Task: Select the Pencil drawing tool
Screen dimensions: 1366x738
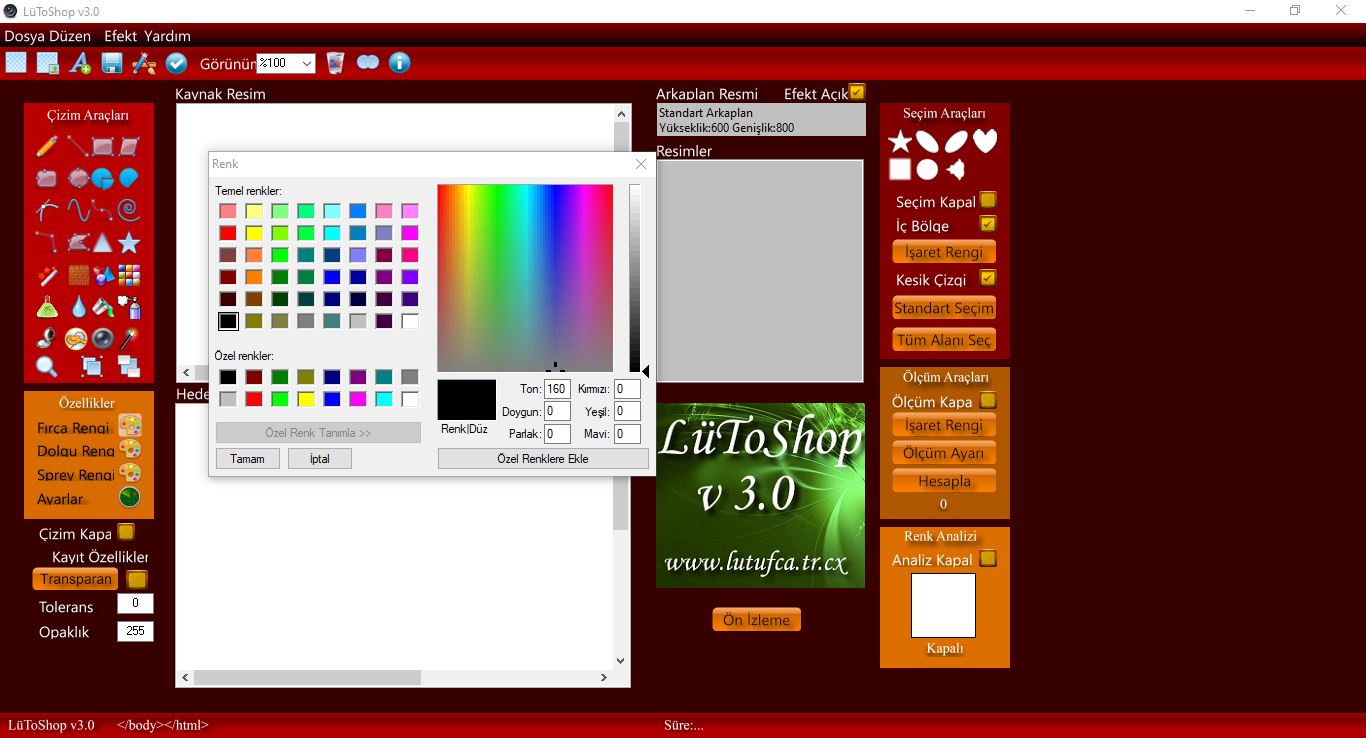Action: click(46, 147)
